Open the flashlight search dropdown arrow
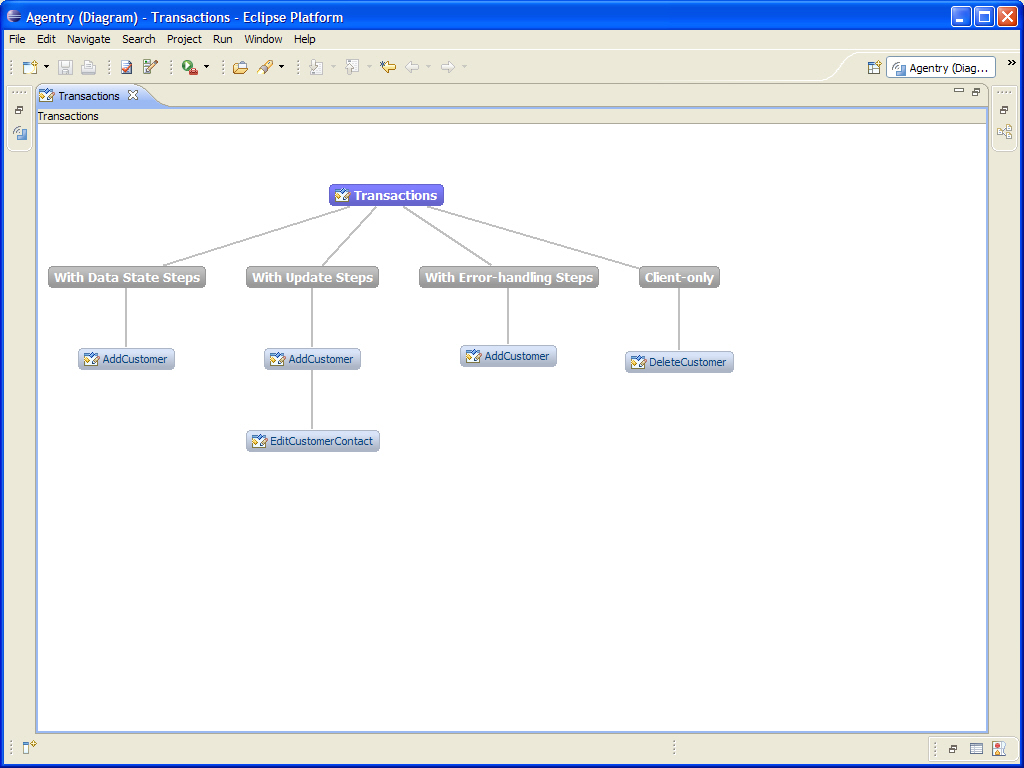Image resolution: width=1024 pixels, height=768 pixels. [281, 67]
